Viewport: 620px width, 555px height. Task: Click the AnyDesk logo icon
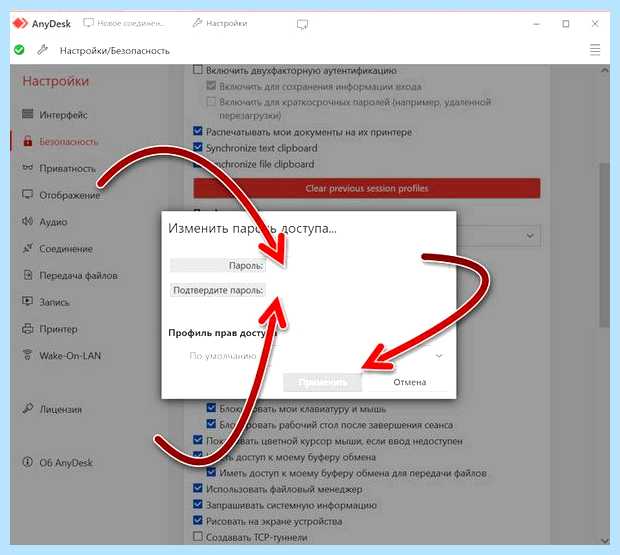(20, 23)
